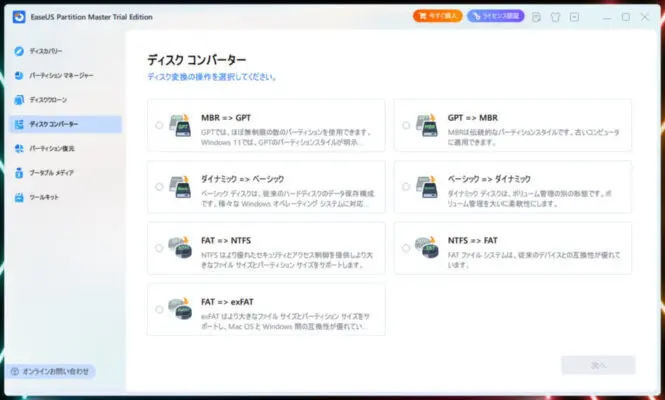Click the Dynamic => Basic (ダイナミック => ベーシック) disk icon
This screenshot has height=400, width=665.
[x=180, y=187]
